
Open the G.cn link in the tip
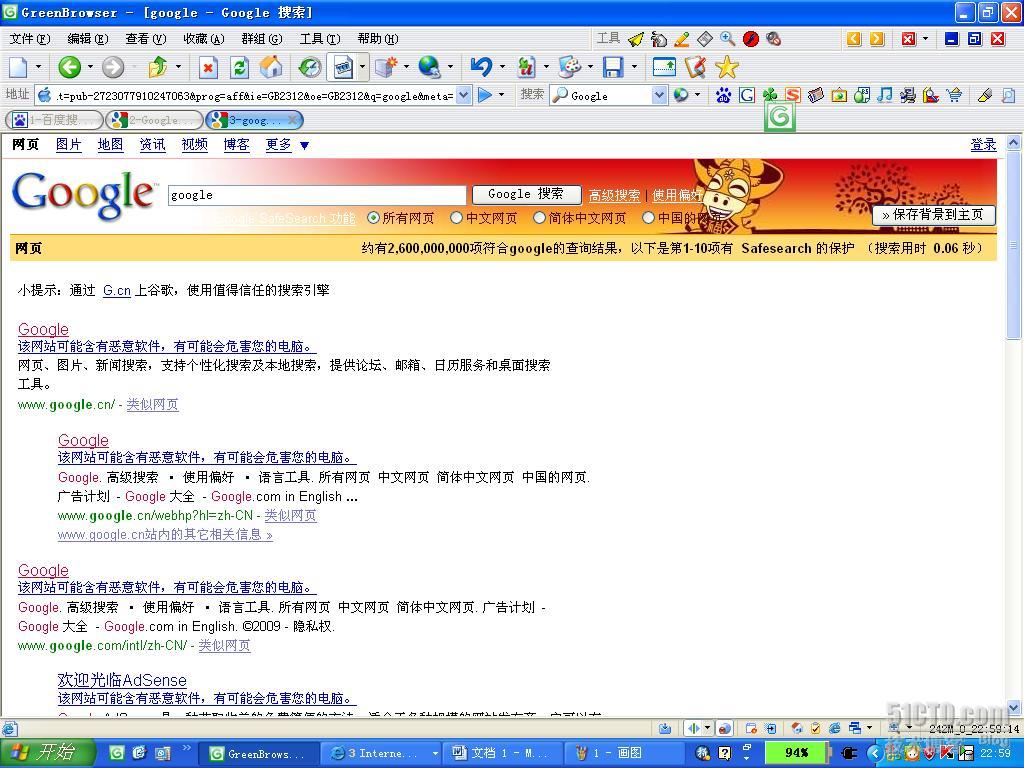117,291
